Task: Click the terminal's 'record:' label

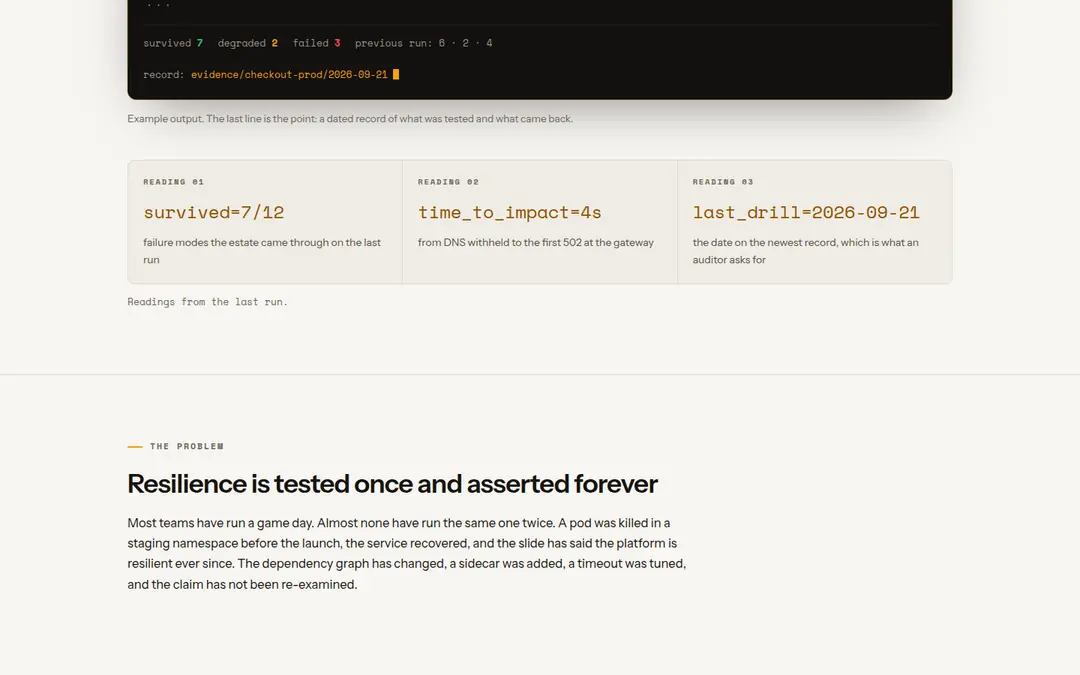Action: click(163, 74)
